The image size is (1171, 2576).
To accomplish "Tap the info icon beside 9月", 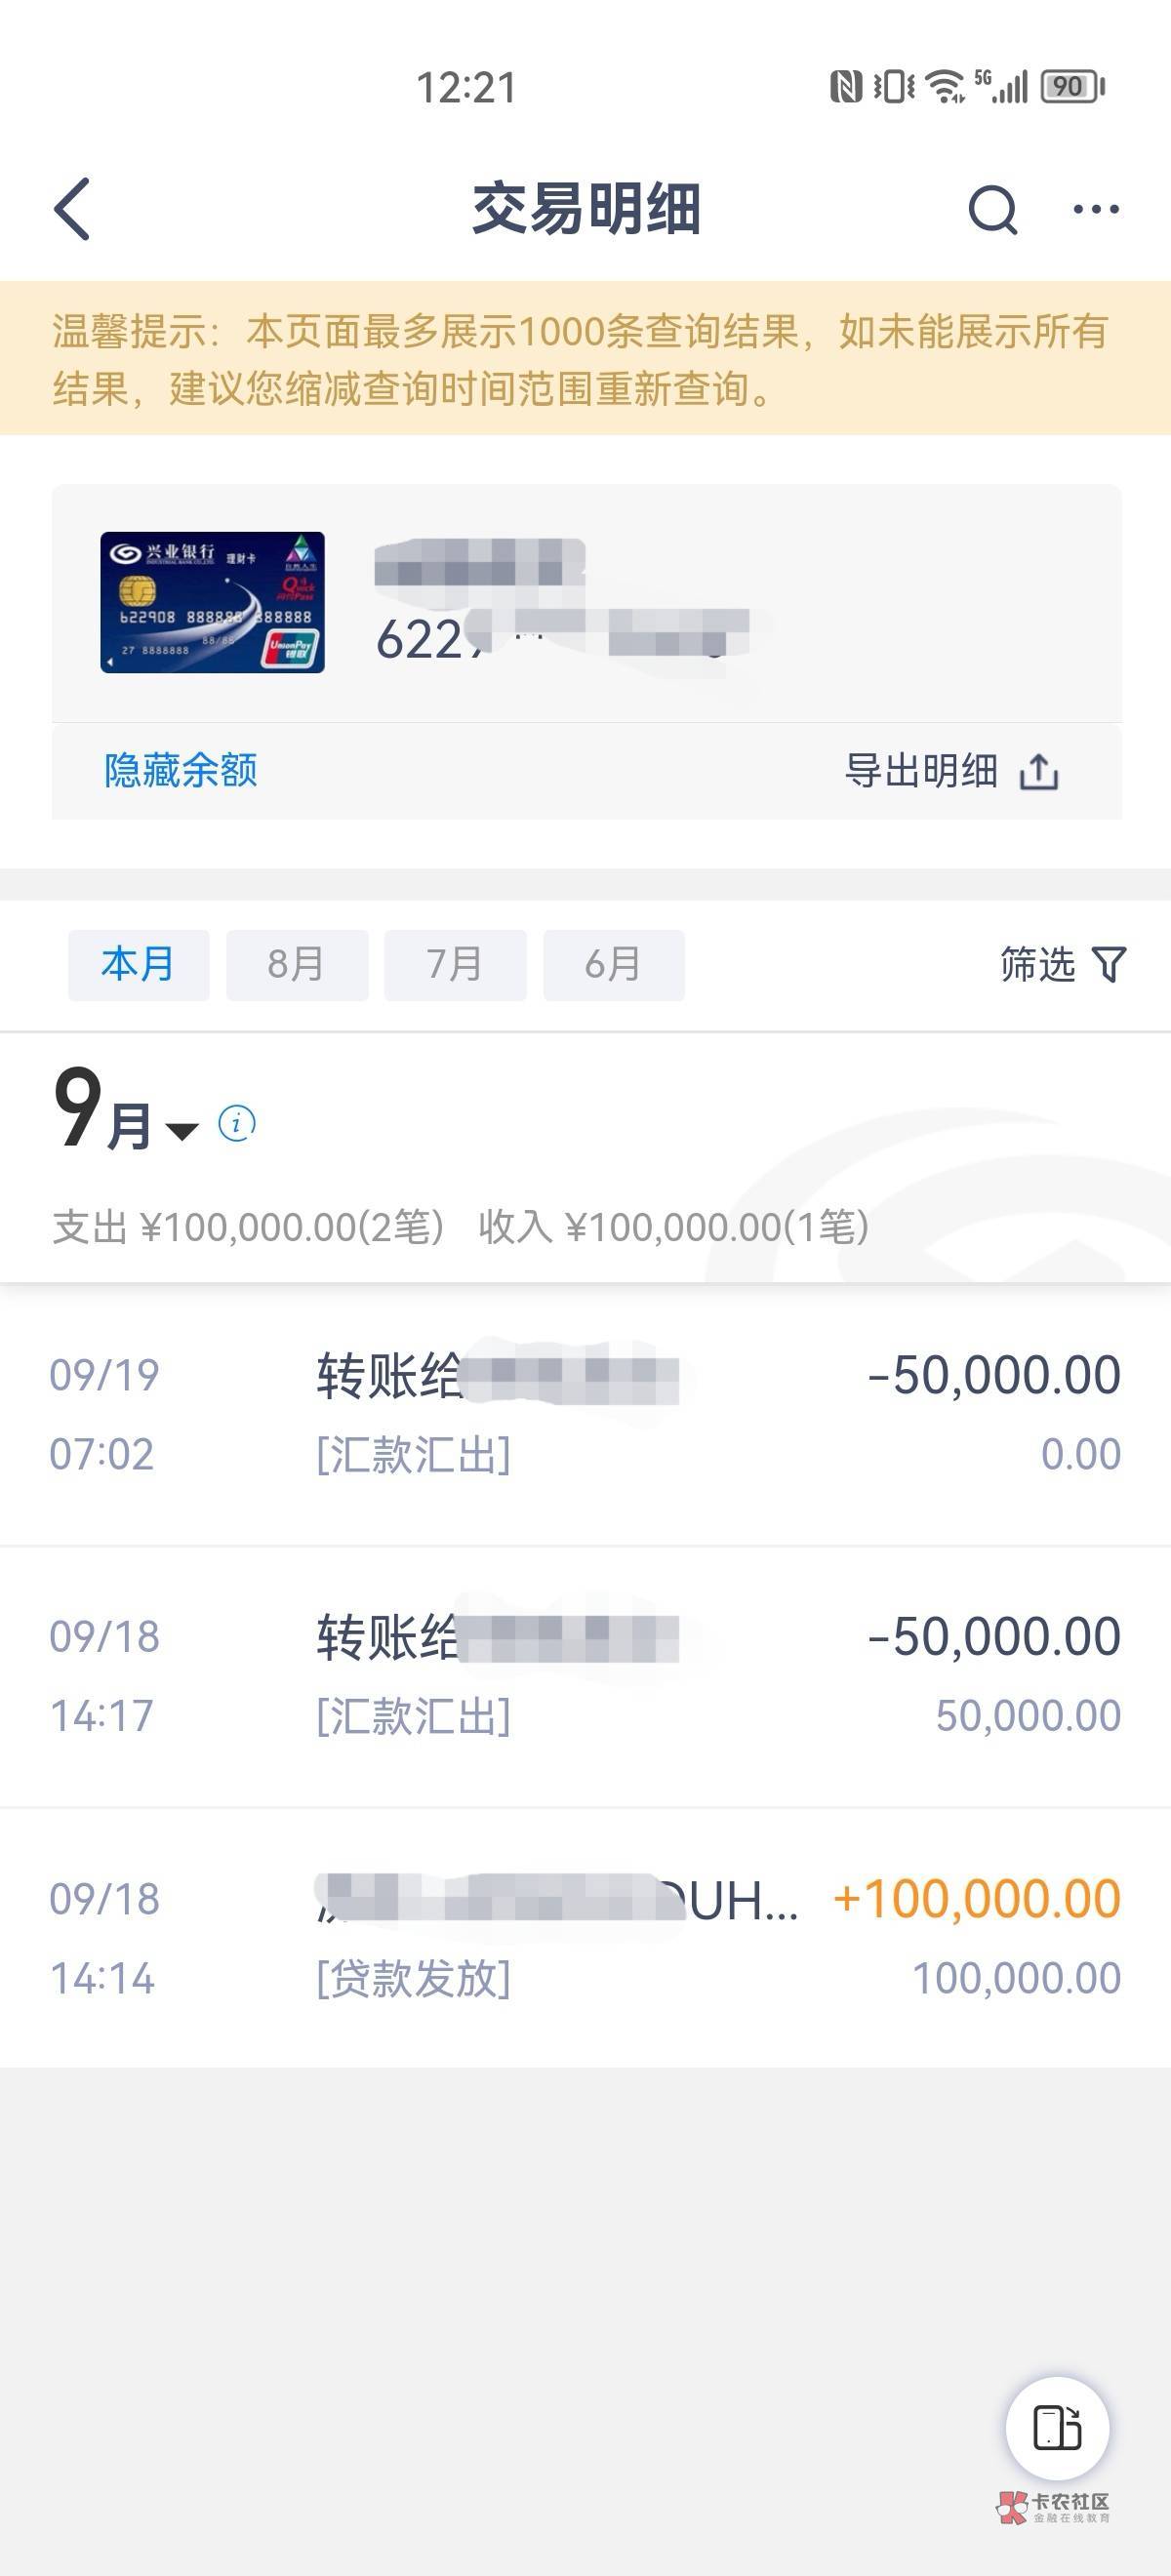I will click(237, 1123).
